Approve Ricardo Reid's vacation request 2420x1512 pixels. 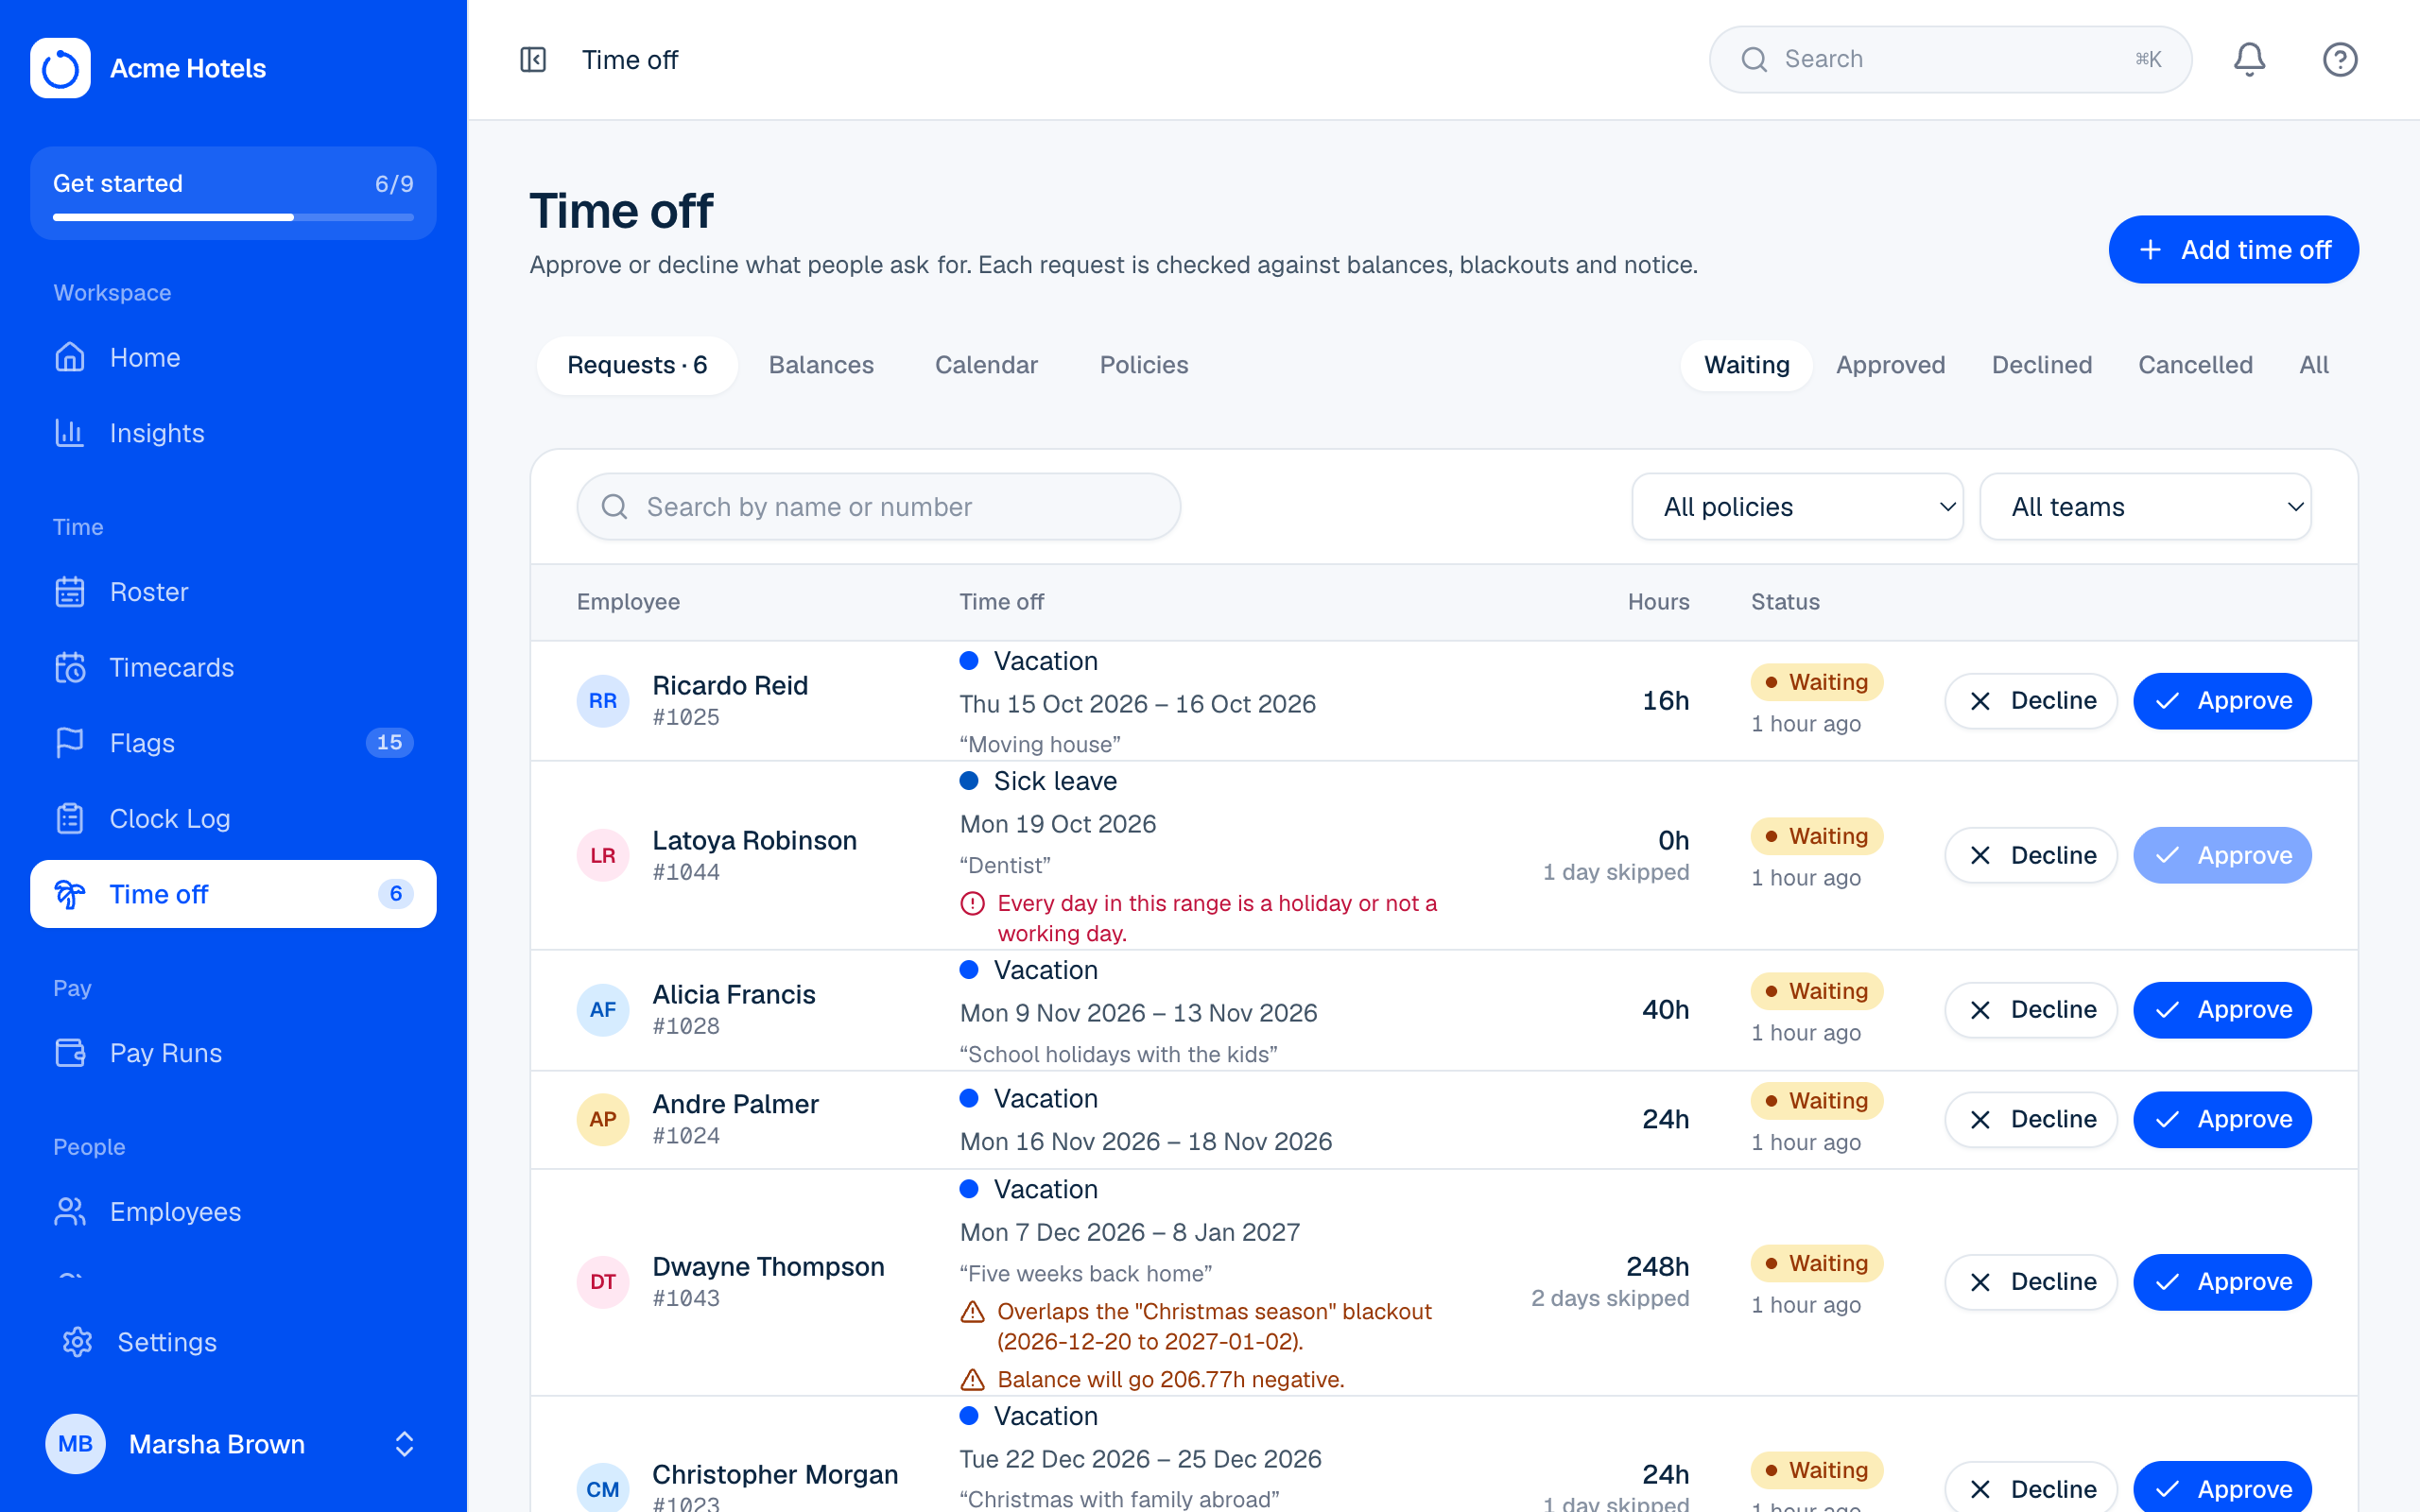pos(2222,701)
